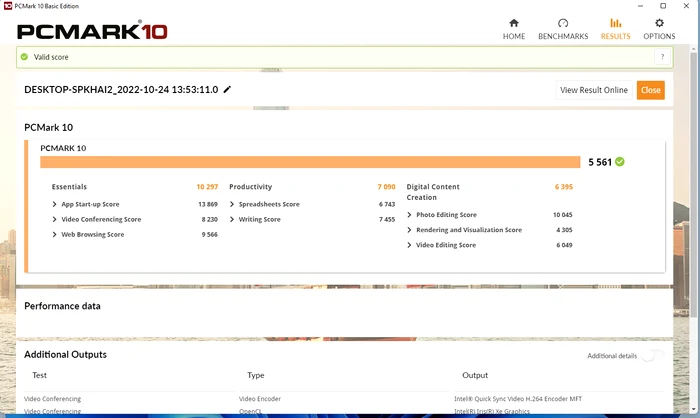Click the edit pencil next to result name

[x=227, y=89]
